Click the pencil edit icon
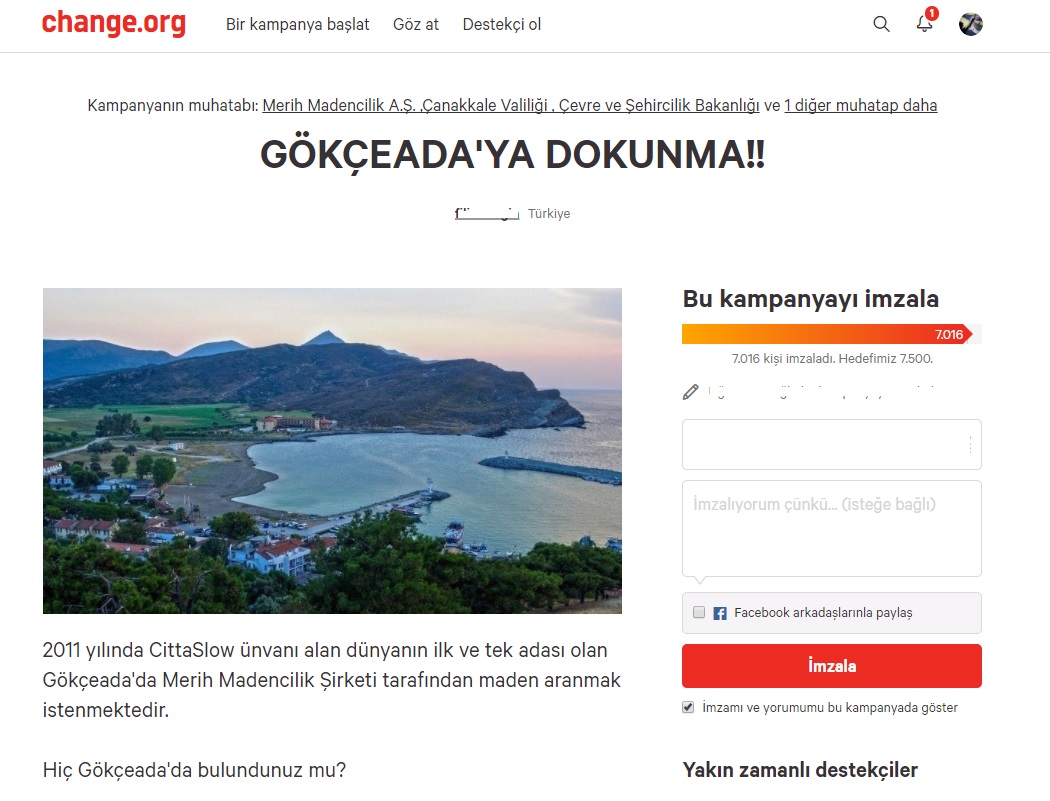Image resolution: width=1050 pixels, height=801 pixels. tap(690, 392)
